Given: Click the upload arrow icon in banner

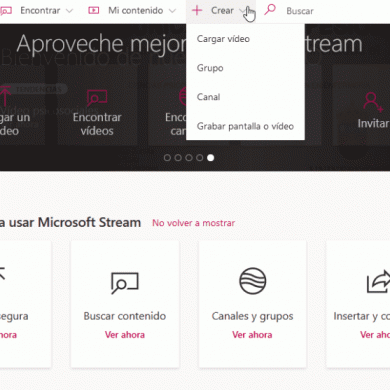Looking at the screenshot, I should pyautogui.click(x=5, y=96).
